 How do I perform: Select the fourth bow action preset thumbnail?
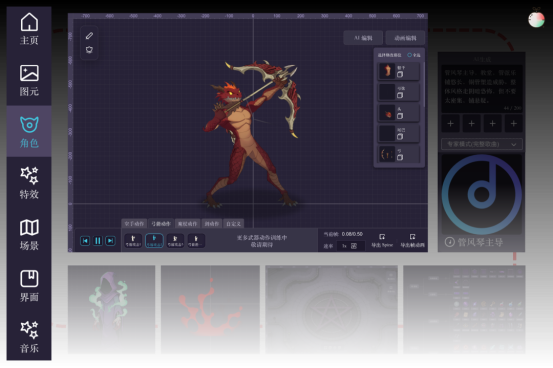coord(196,241)
